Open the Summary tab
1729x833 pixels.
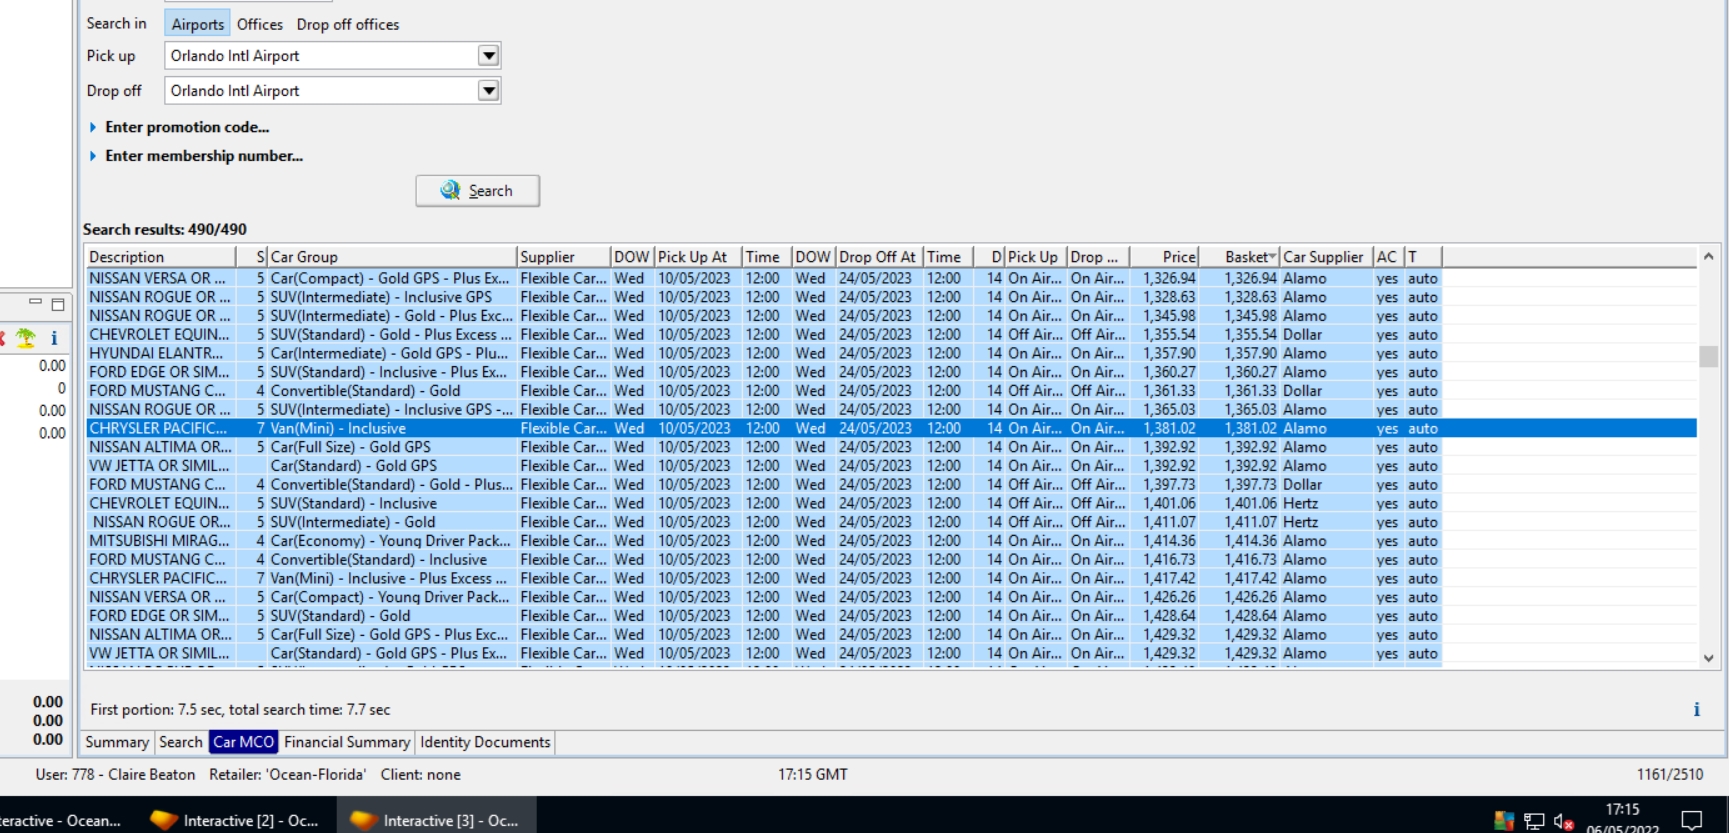coord(117,742)
